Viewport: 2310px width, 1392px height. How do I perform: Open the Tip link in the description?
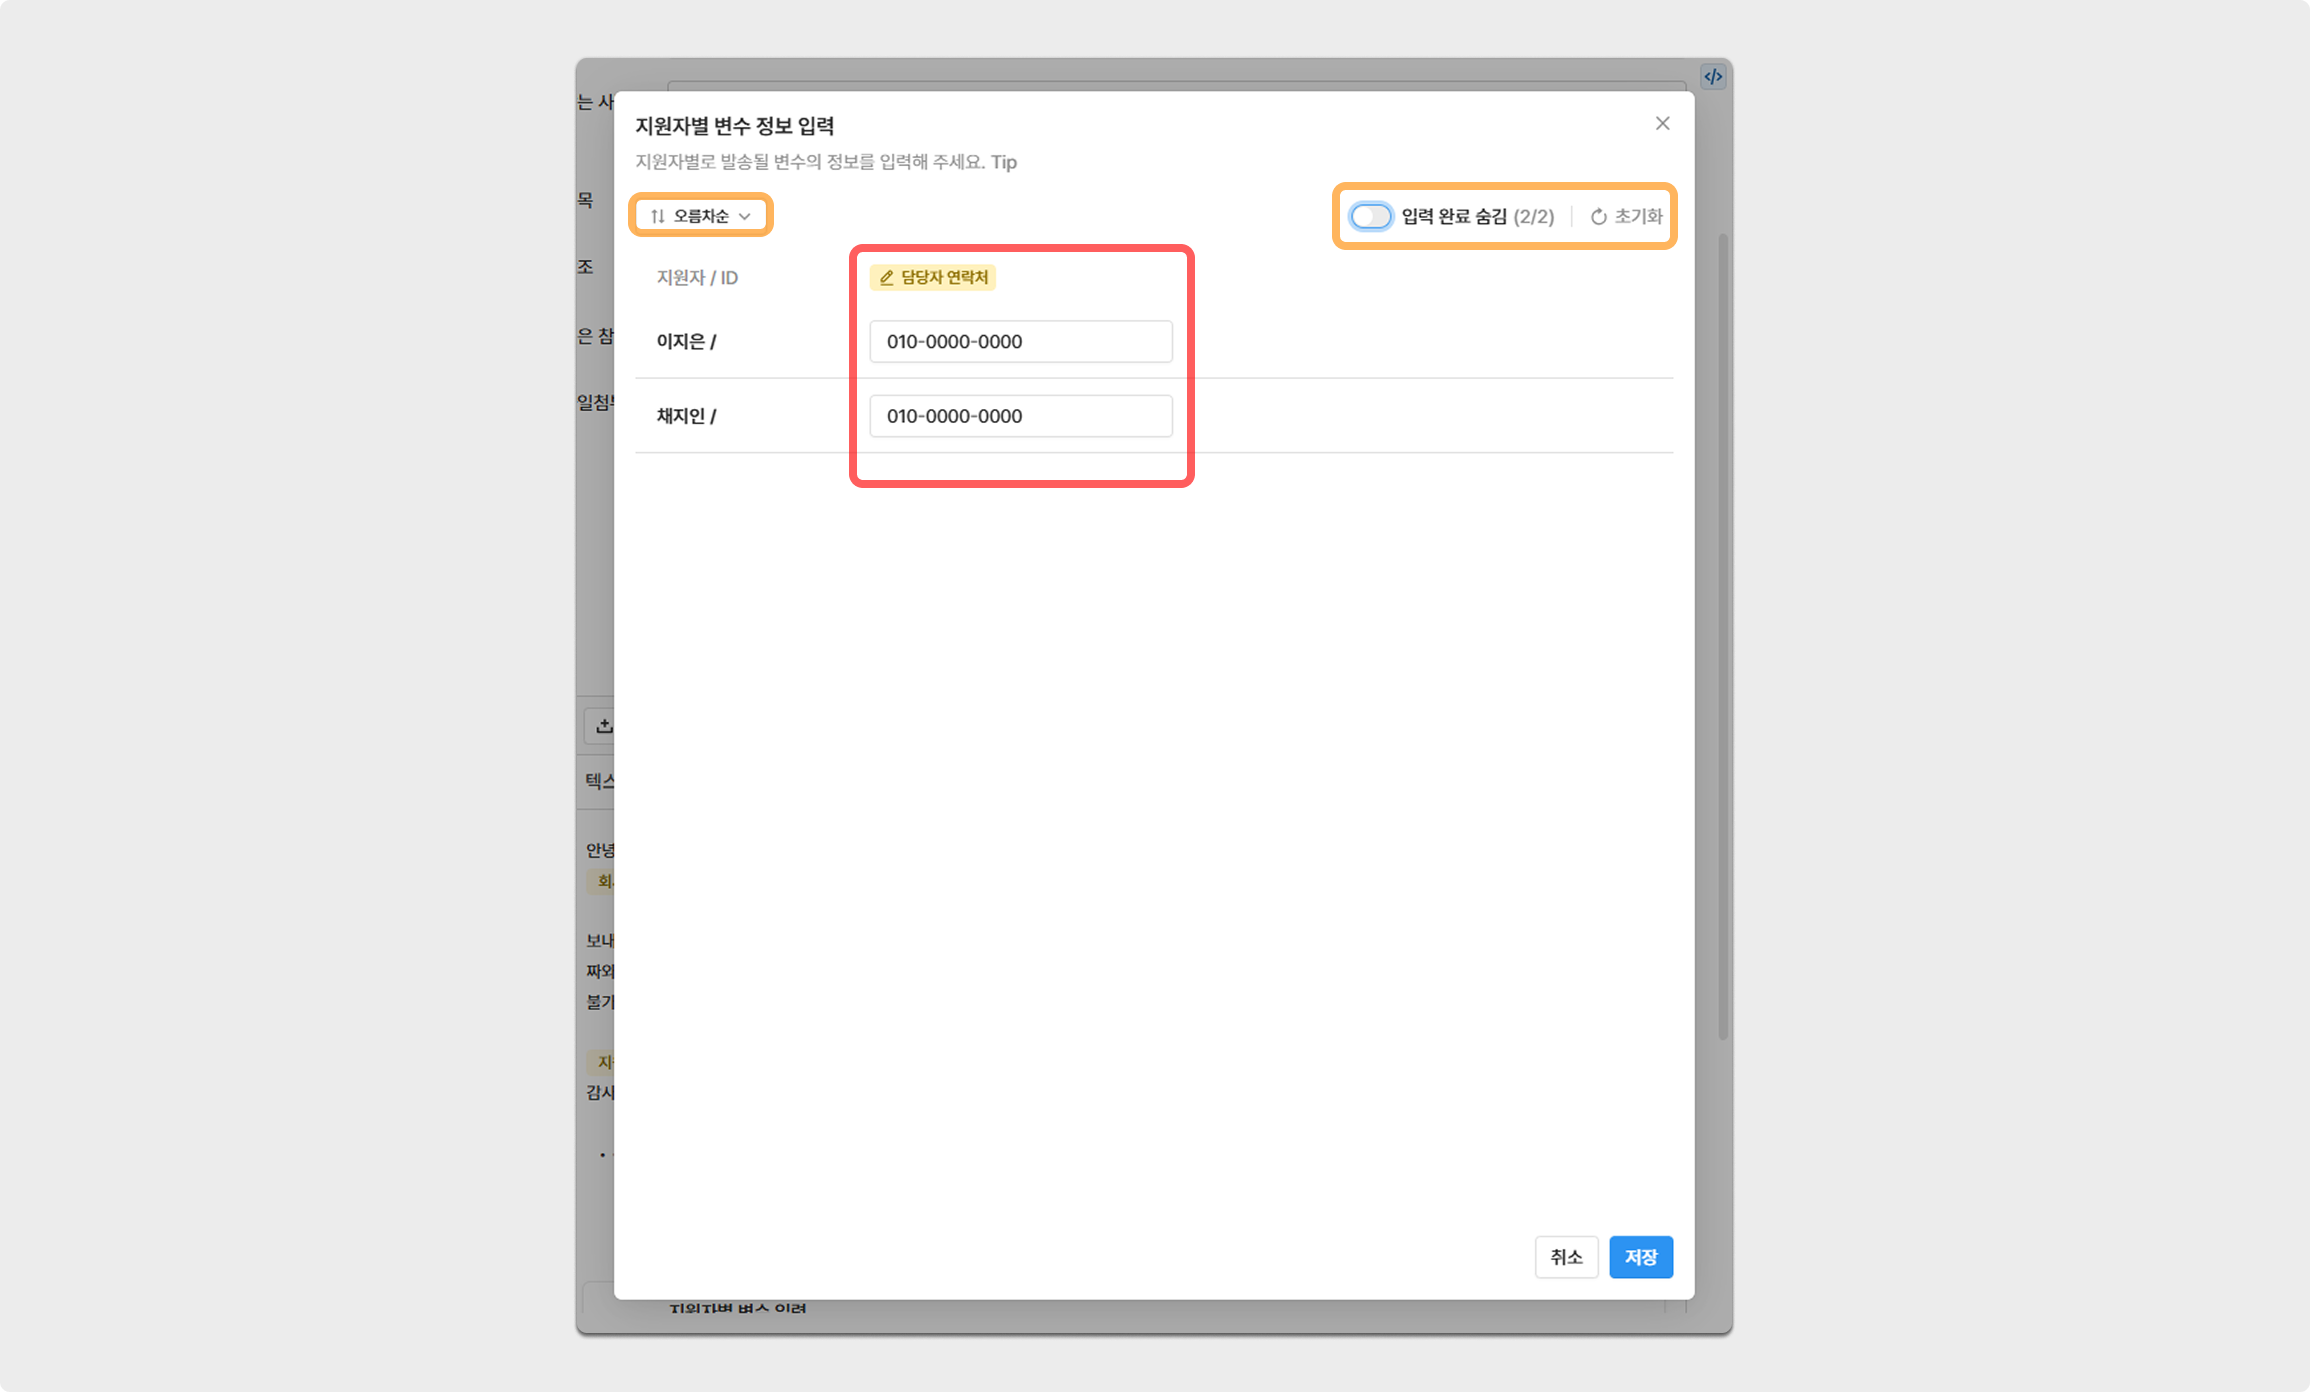[x=1003, y=162]
